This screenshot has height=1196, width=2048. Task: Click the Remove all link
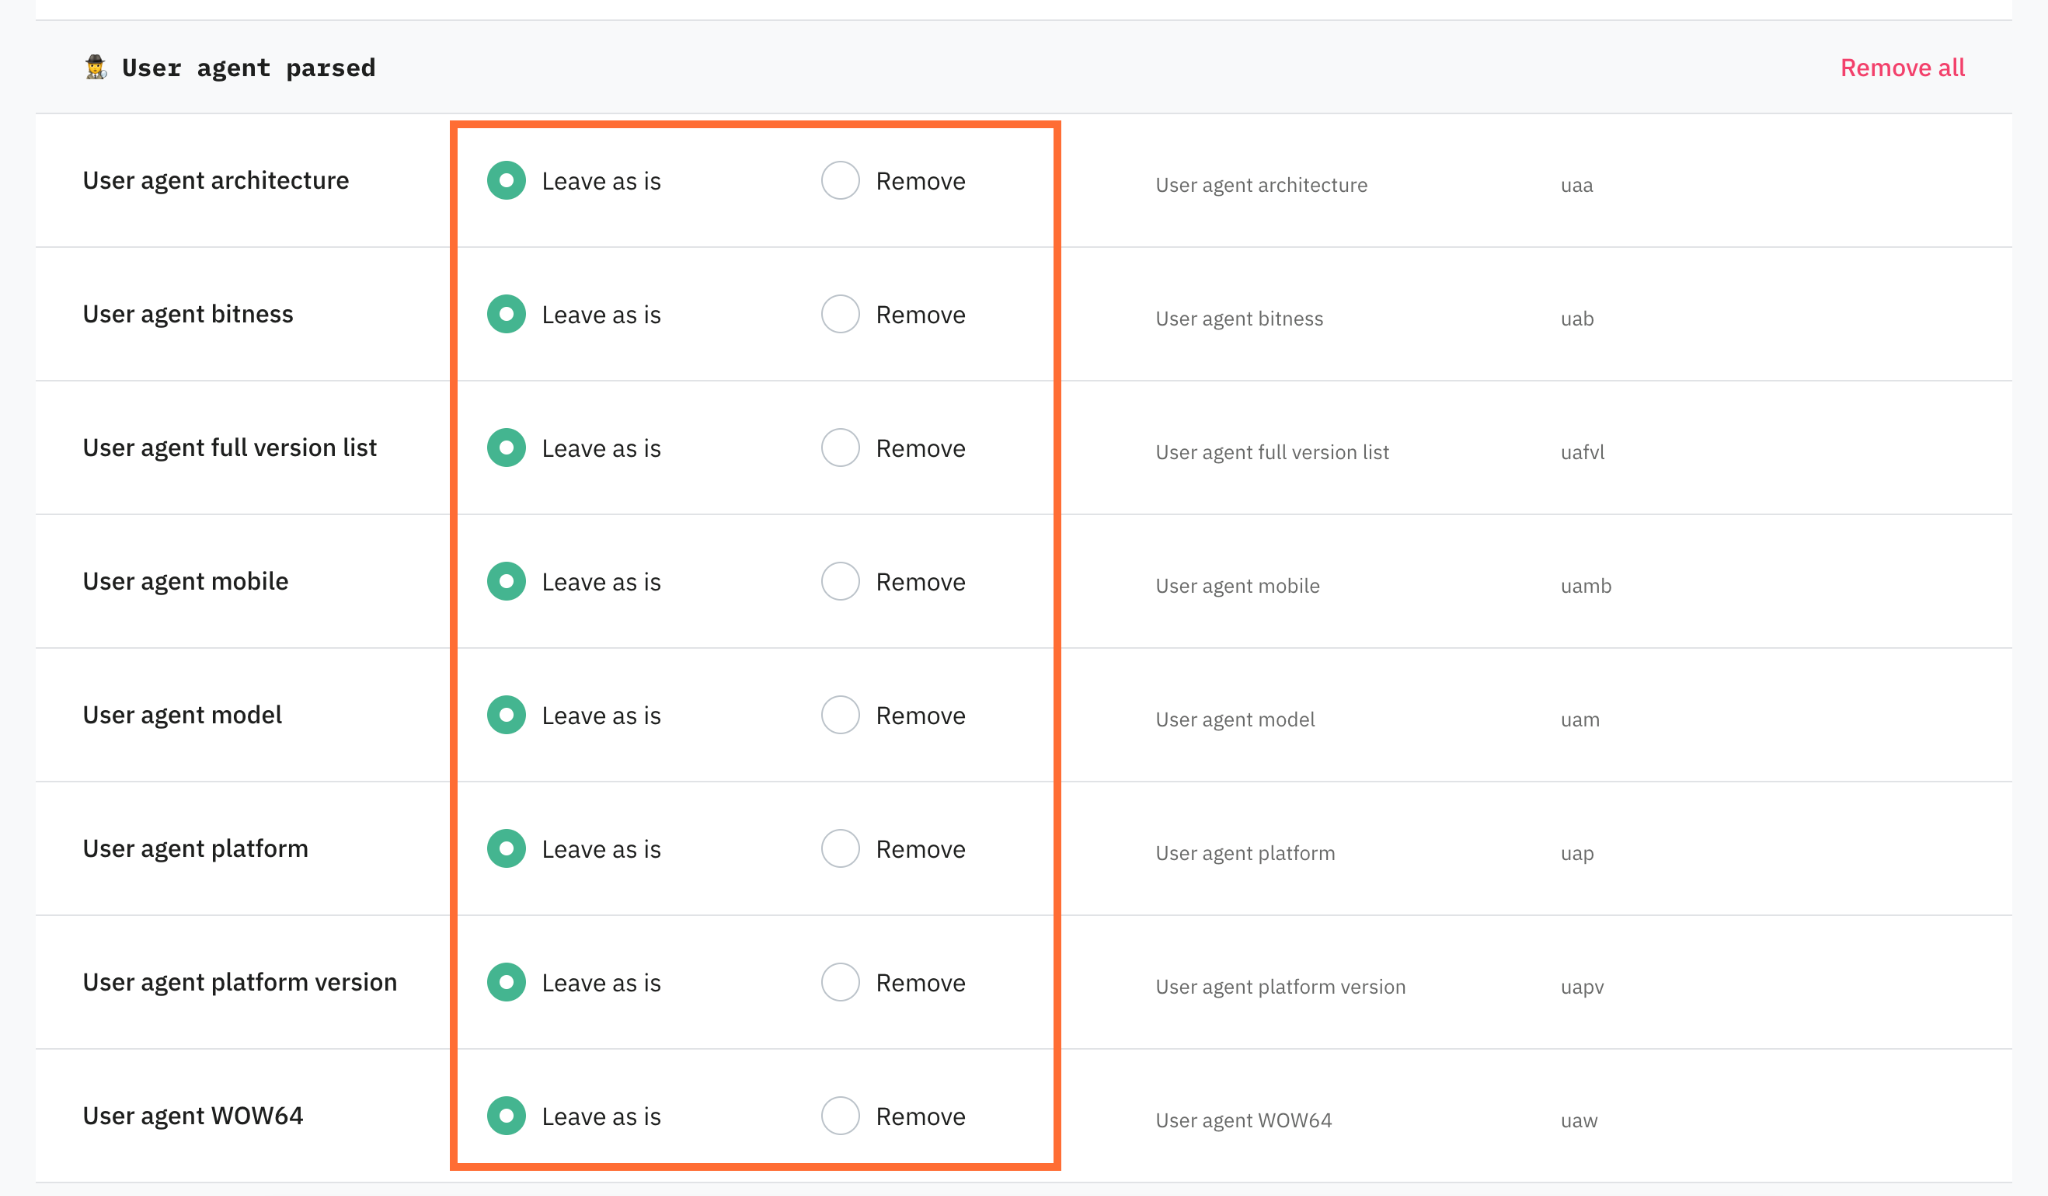click(x=1902, y=67)
